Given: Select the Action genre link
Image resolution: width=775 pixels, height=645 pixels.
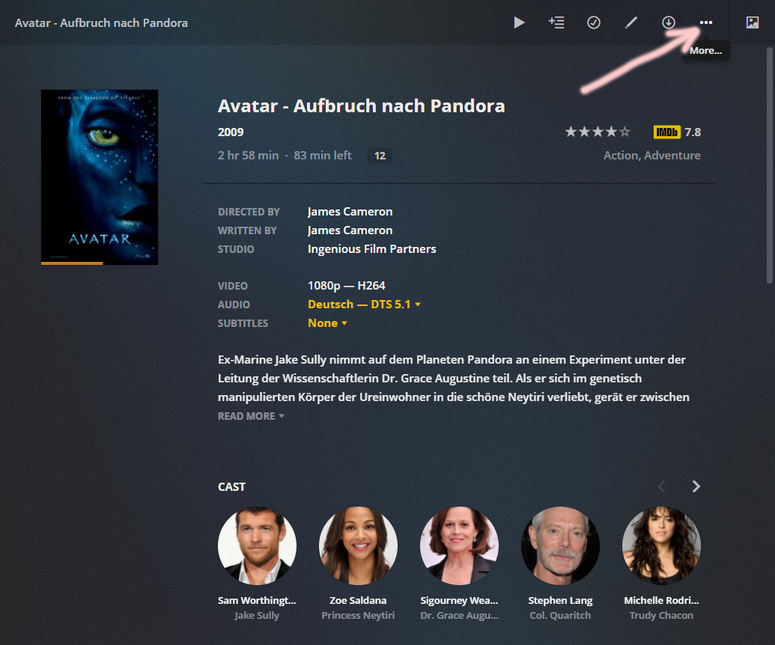Looking at the screenshot, I should click(621, 155).
